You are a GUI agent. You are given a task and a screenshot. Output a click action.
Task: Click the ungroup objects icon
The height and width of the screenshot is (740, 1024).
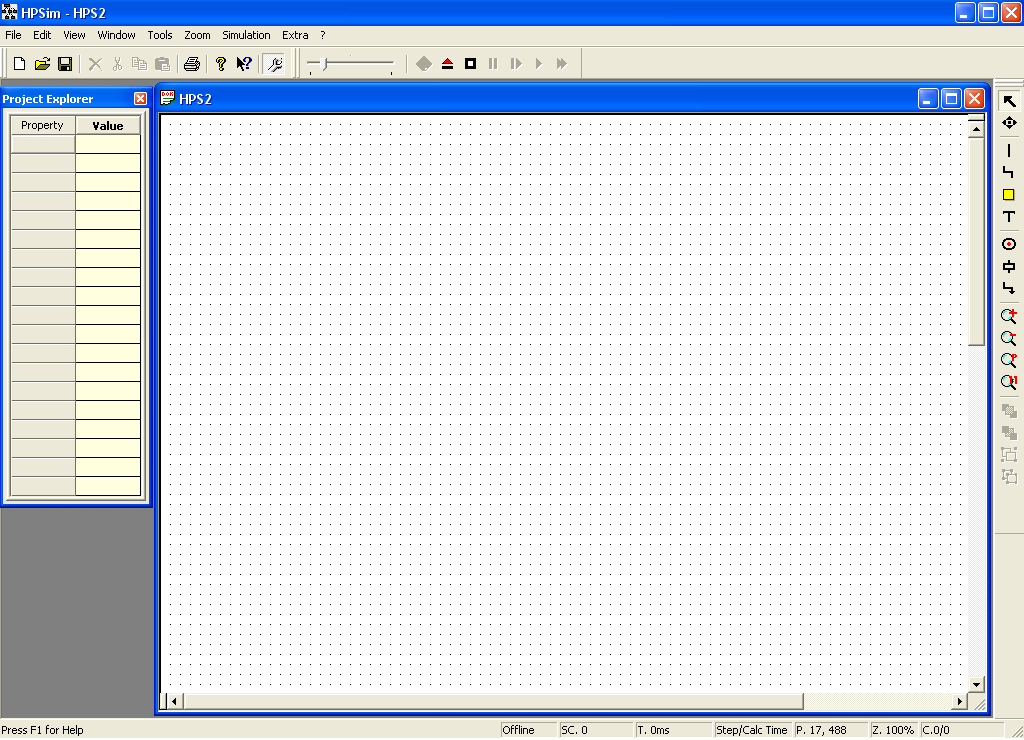(x=1009, y=476)
